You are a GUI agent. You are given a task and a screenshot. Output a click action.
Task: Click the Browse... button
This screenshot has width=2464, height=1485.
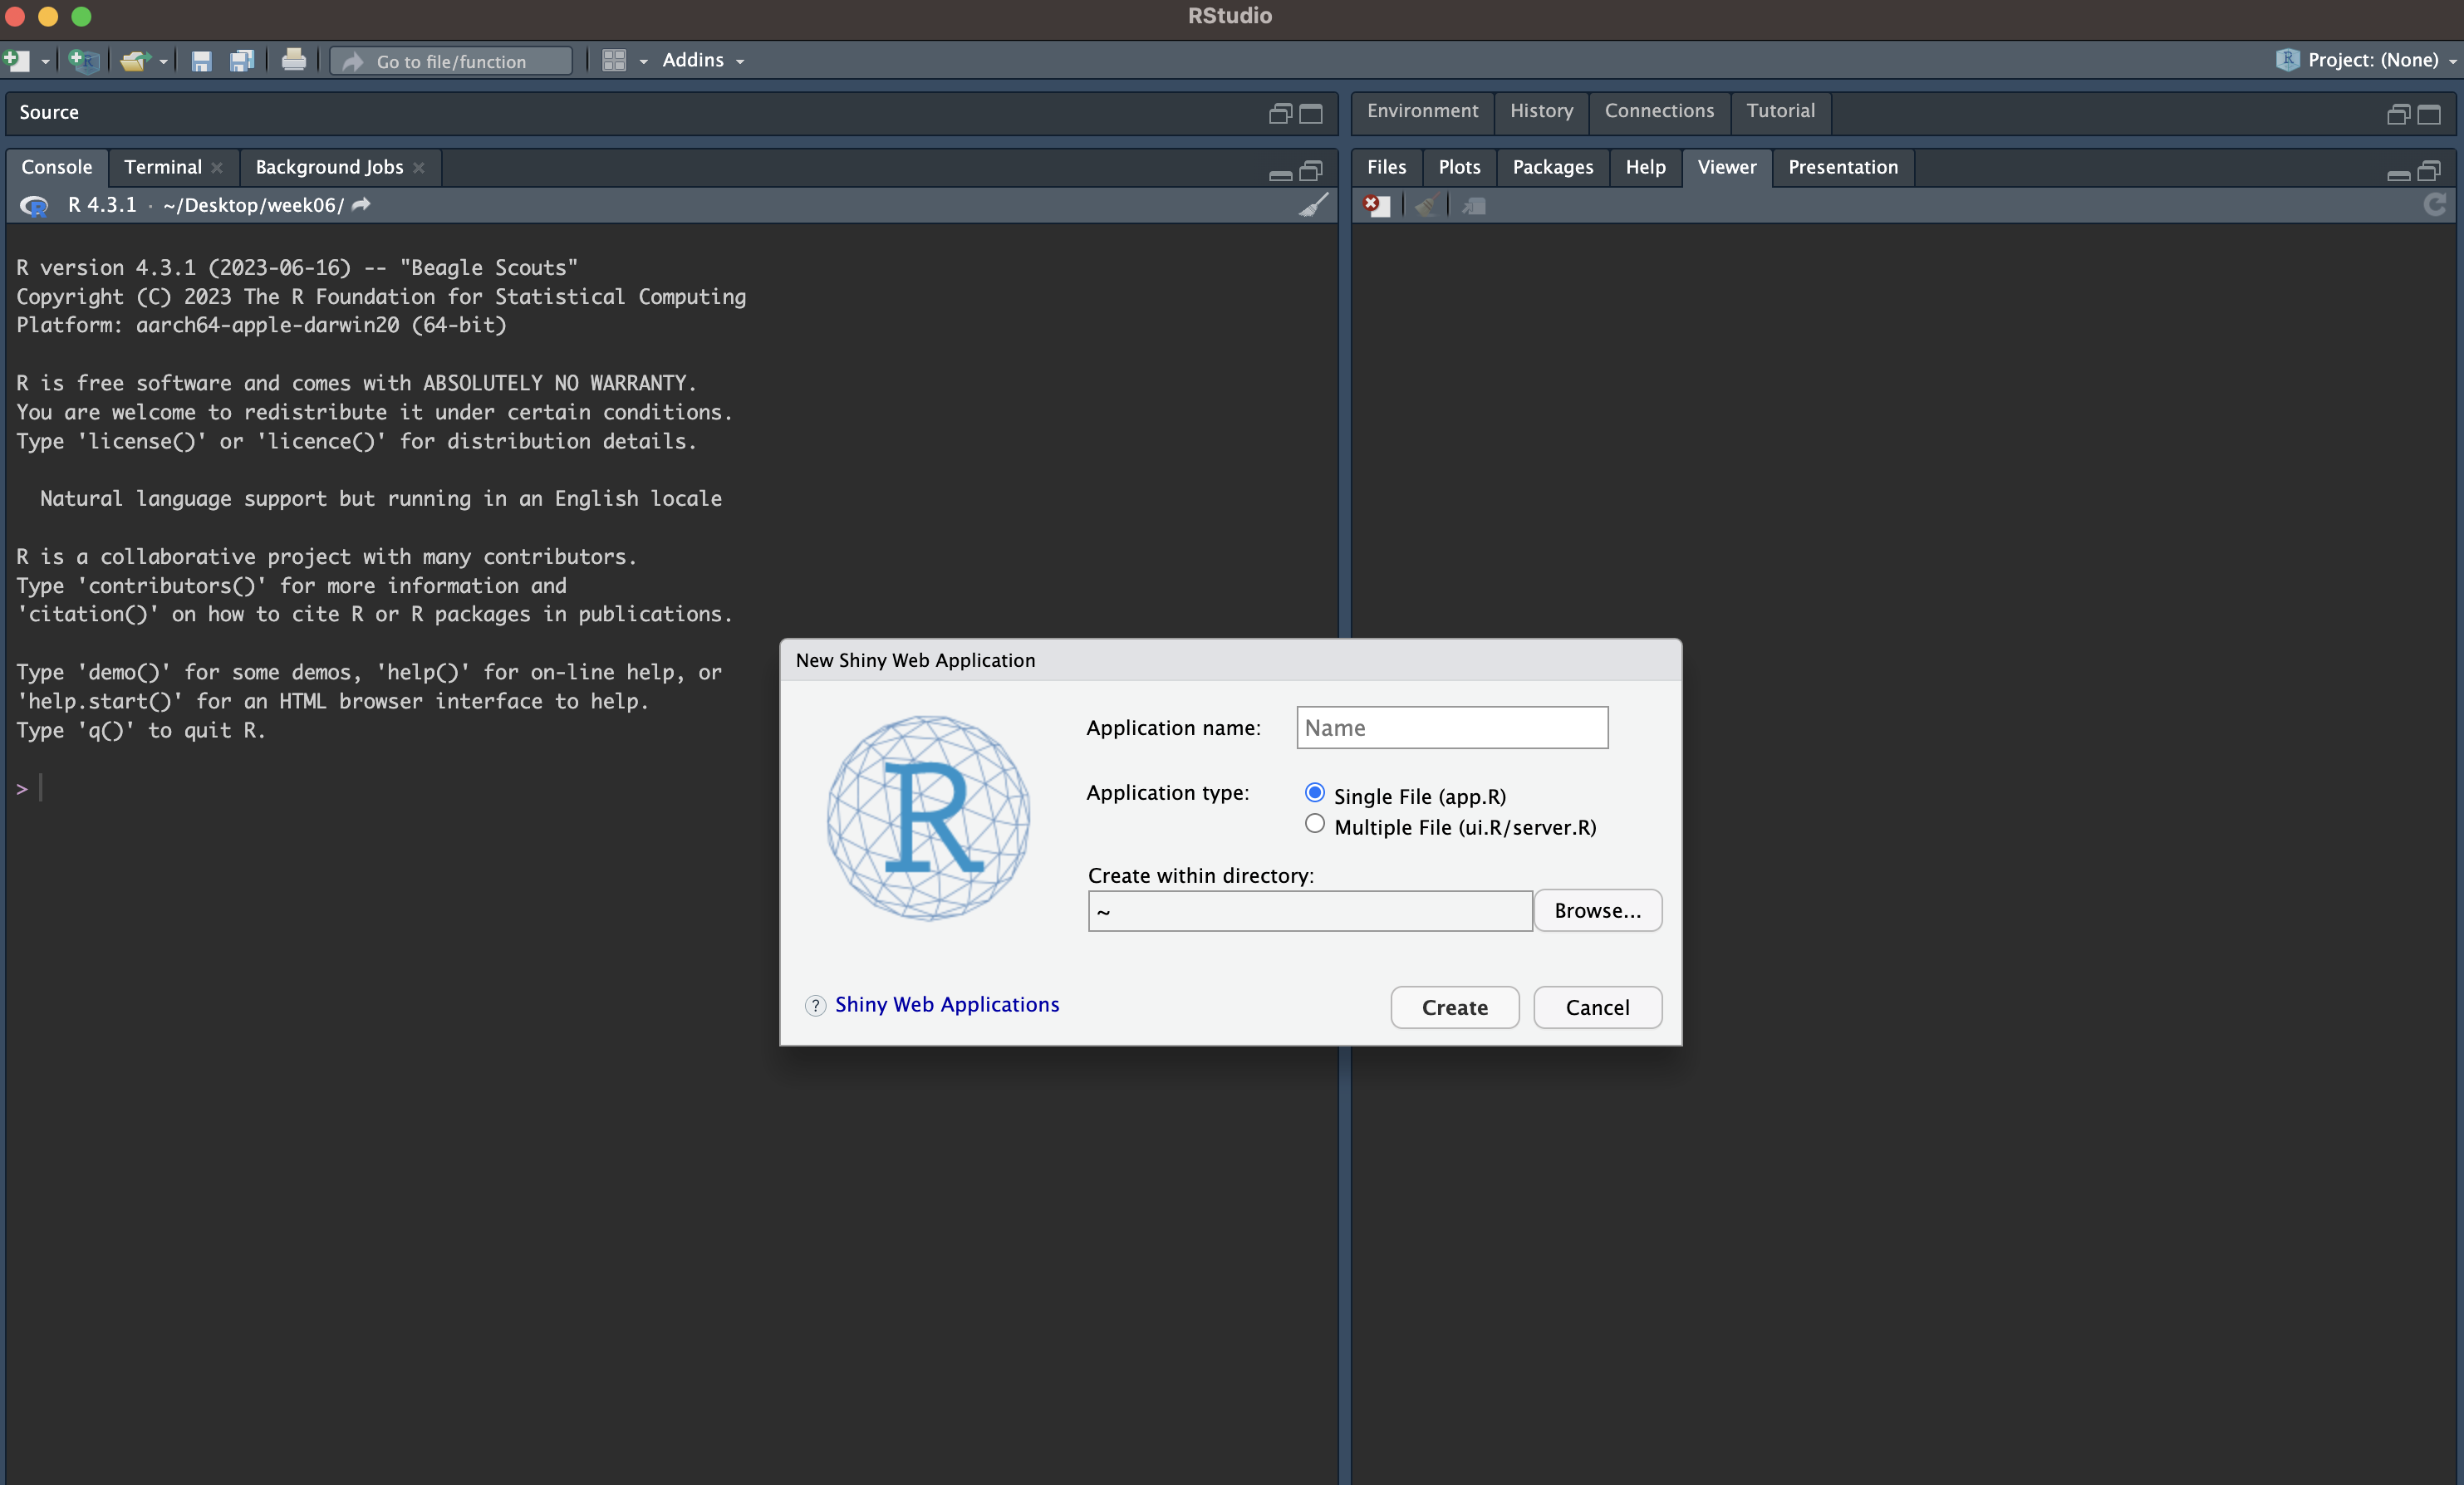click(x=1598, y=911)
